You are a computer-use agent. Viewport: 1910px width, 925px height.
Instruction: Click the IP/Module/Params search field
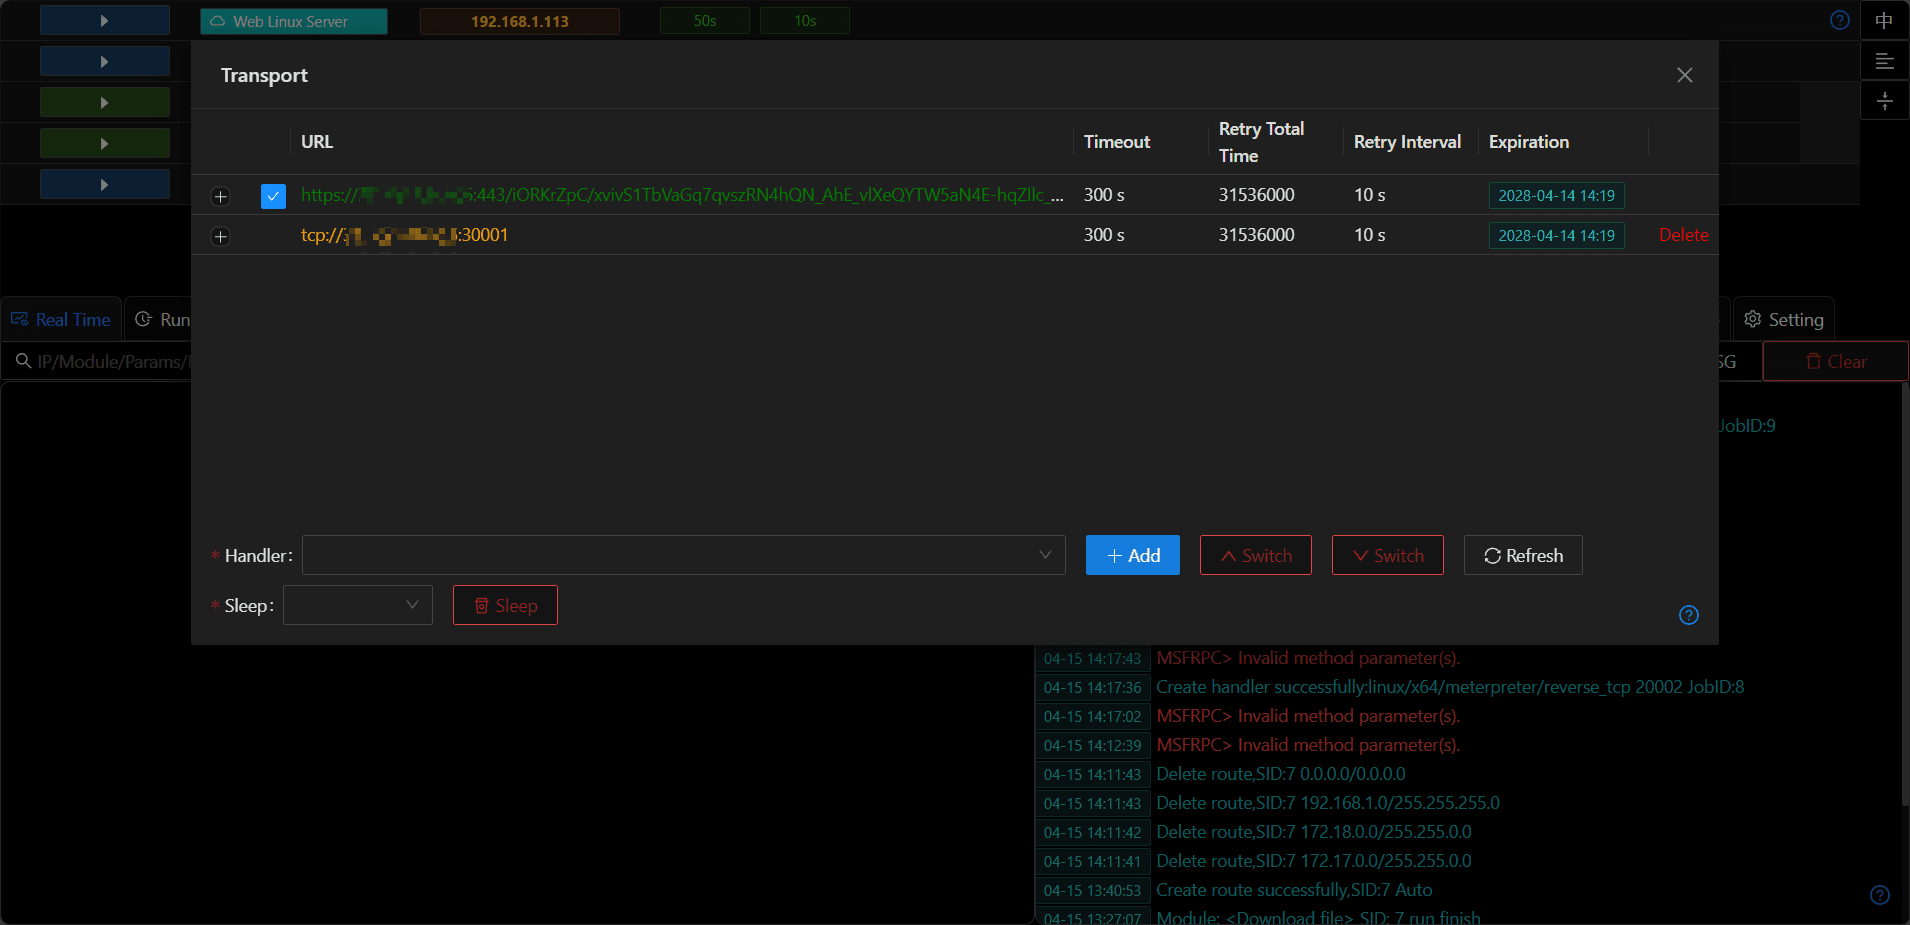click(x=100, y=361)
